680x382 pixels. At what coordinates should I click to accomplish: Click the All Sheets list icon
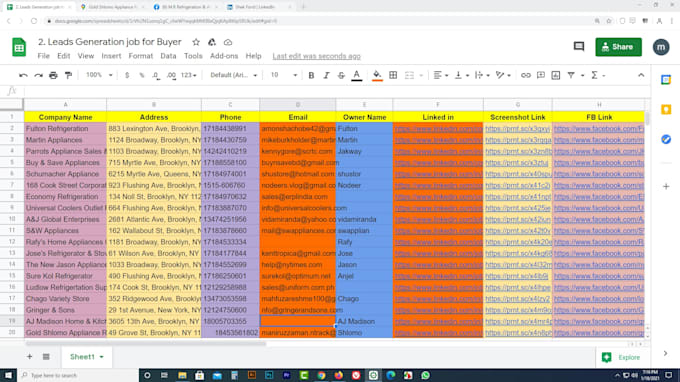tap(46, 356)
